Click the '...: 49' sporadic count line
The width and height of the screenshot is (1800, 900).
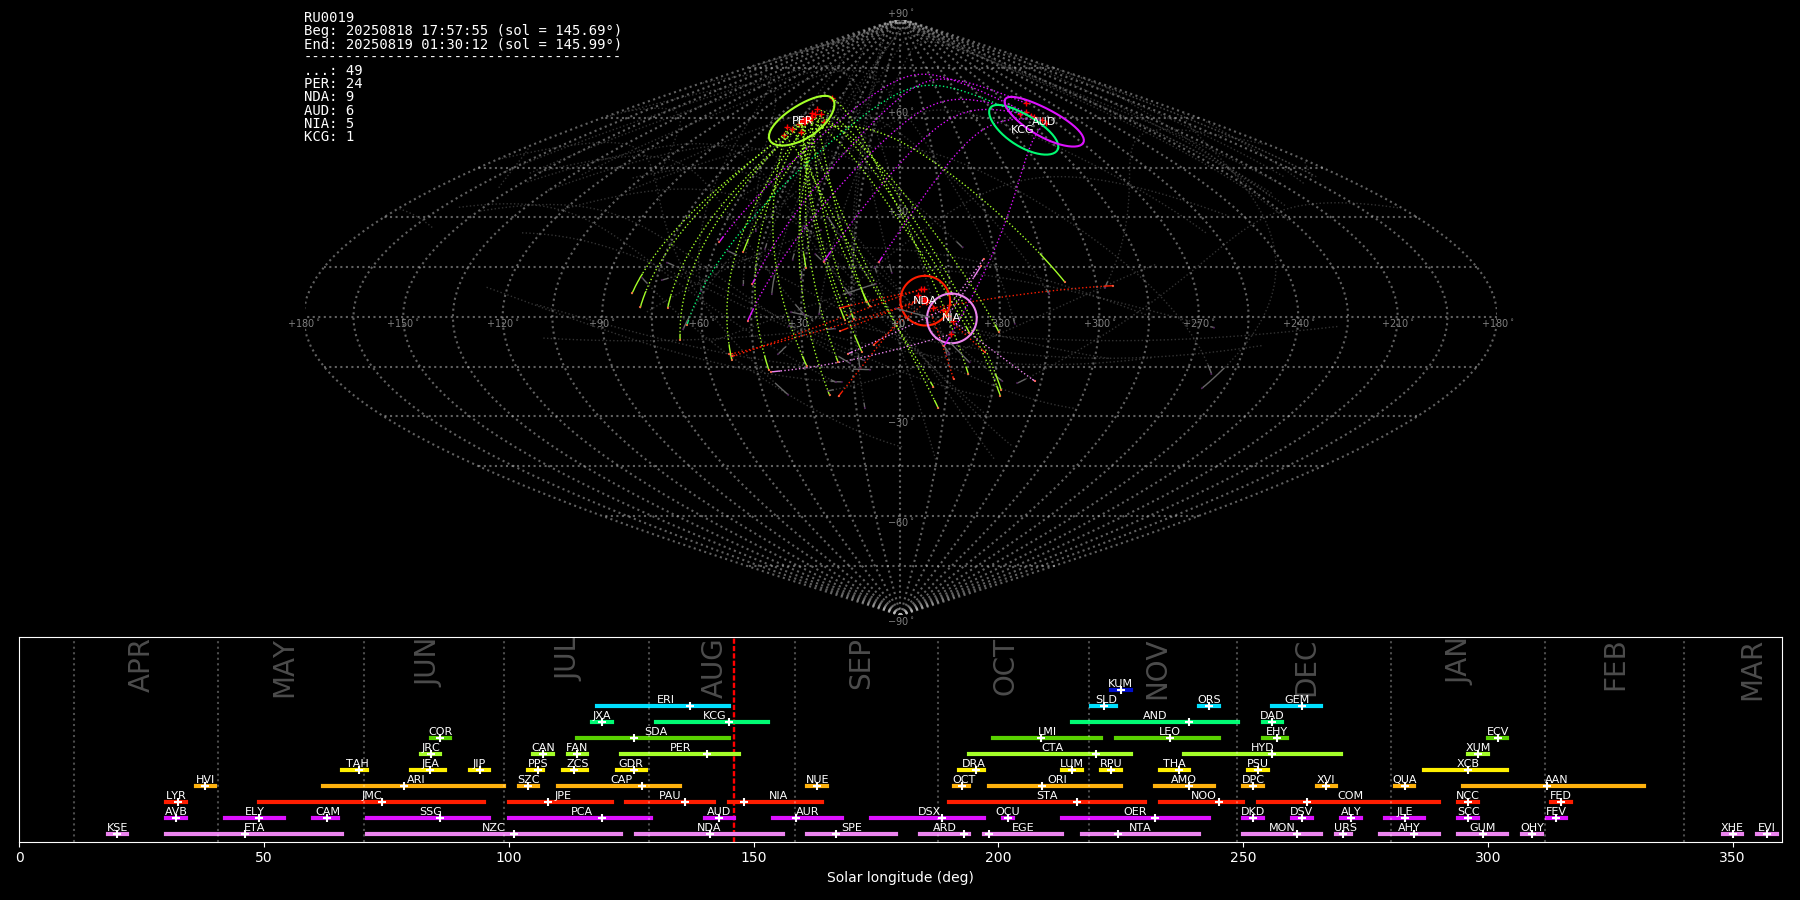pos(333,70)
